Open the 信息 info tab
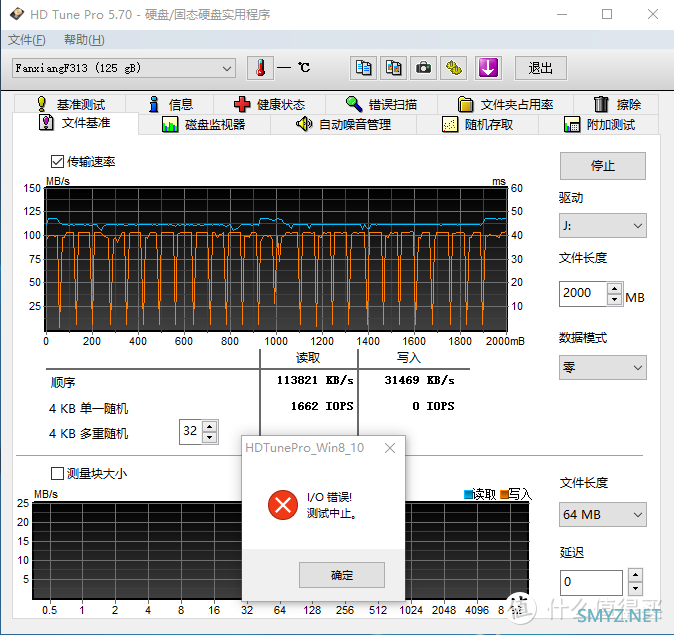Image resolution: width=674 pixels, height=635 pixels. pos(170,104)
